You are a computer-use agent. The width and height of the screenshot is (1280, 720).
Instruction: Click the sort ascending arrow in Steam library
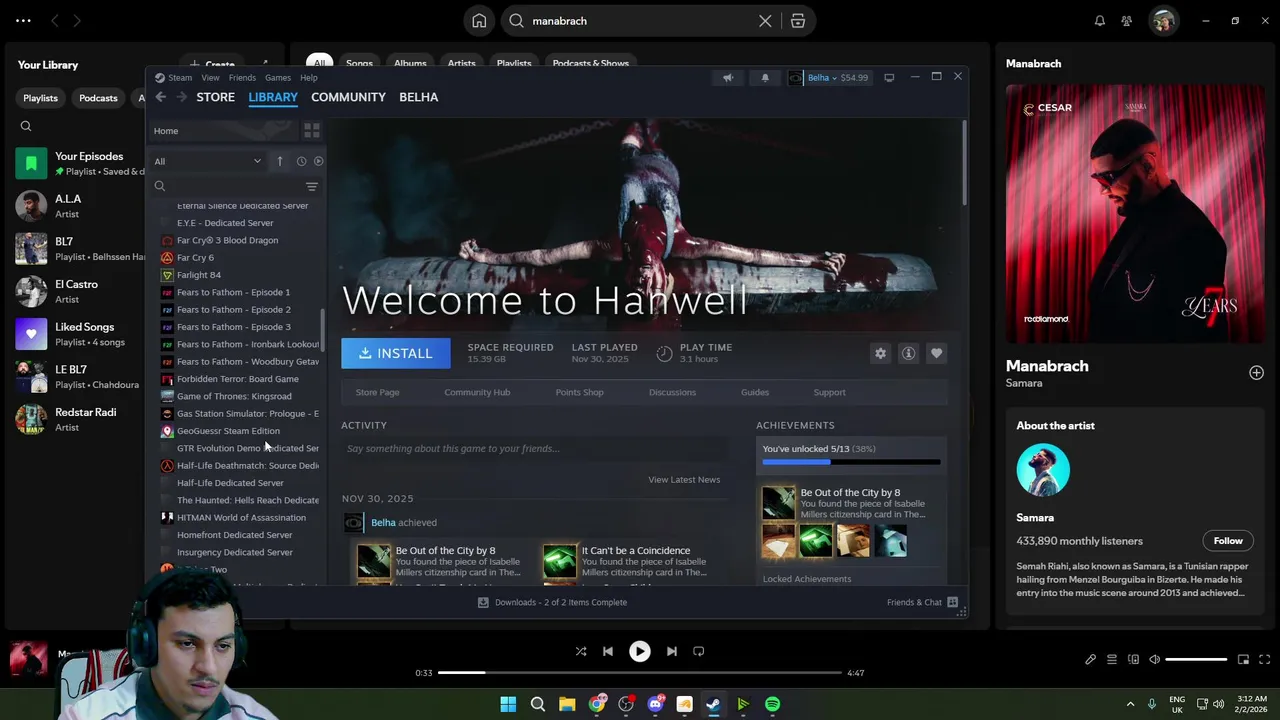(x=280, y=161)
